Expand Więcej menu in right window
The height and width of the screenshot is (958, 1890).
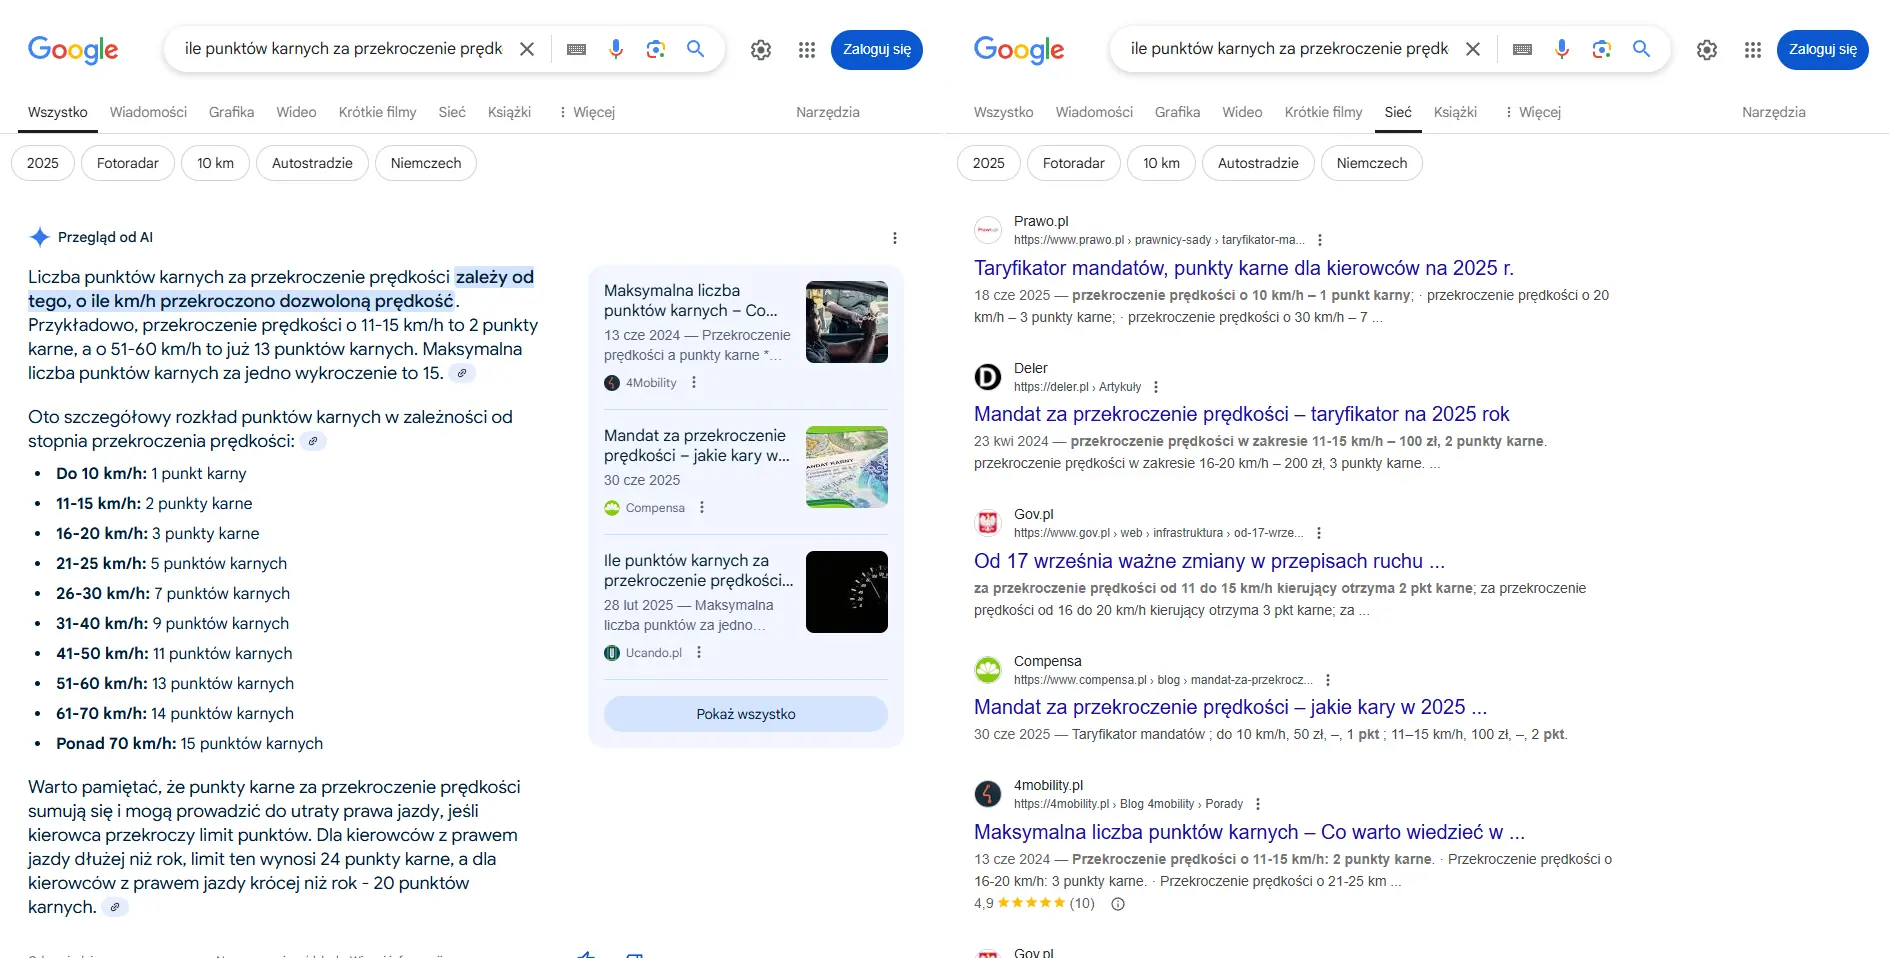pos(1532,112)
